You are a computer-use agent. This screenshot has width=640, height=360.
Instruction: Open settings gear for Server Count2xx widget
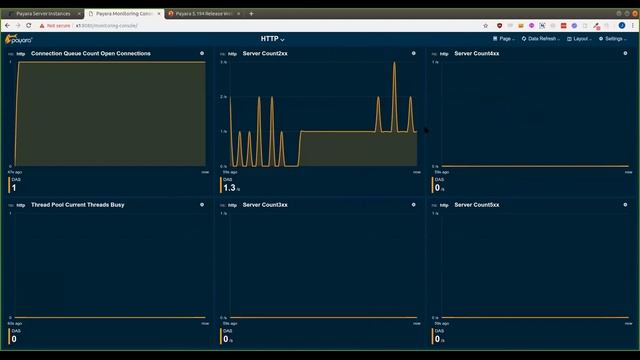(413, 53)
